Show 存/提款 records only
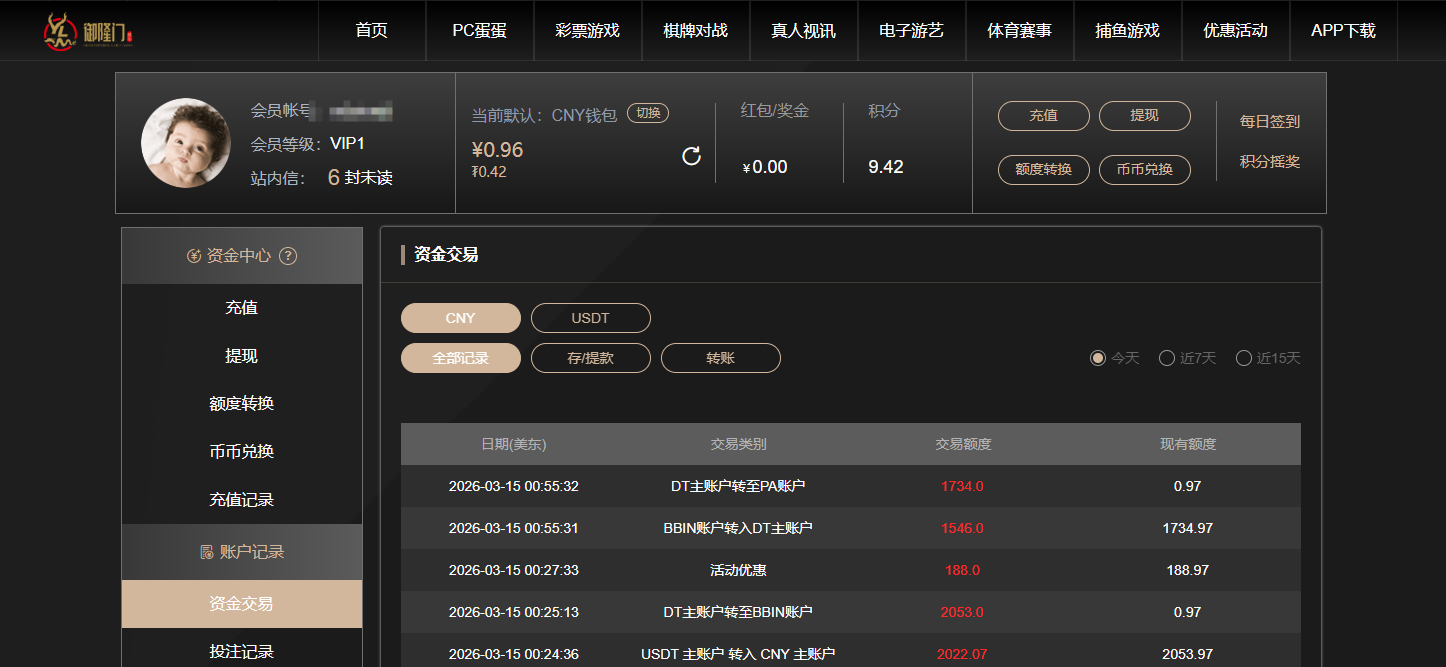Image resolution: width=1446 pixels, height=667 pixels. [x=590, y=358]
